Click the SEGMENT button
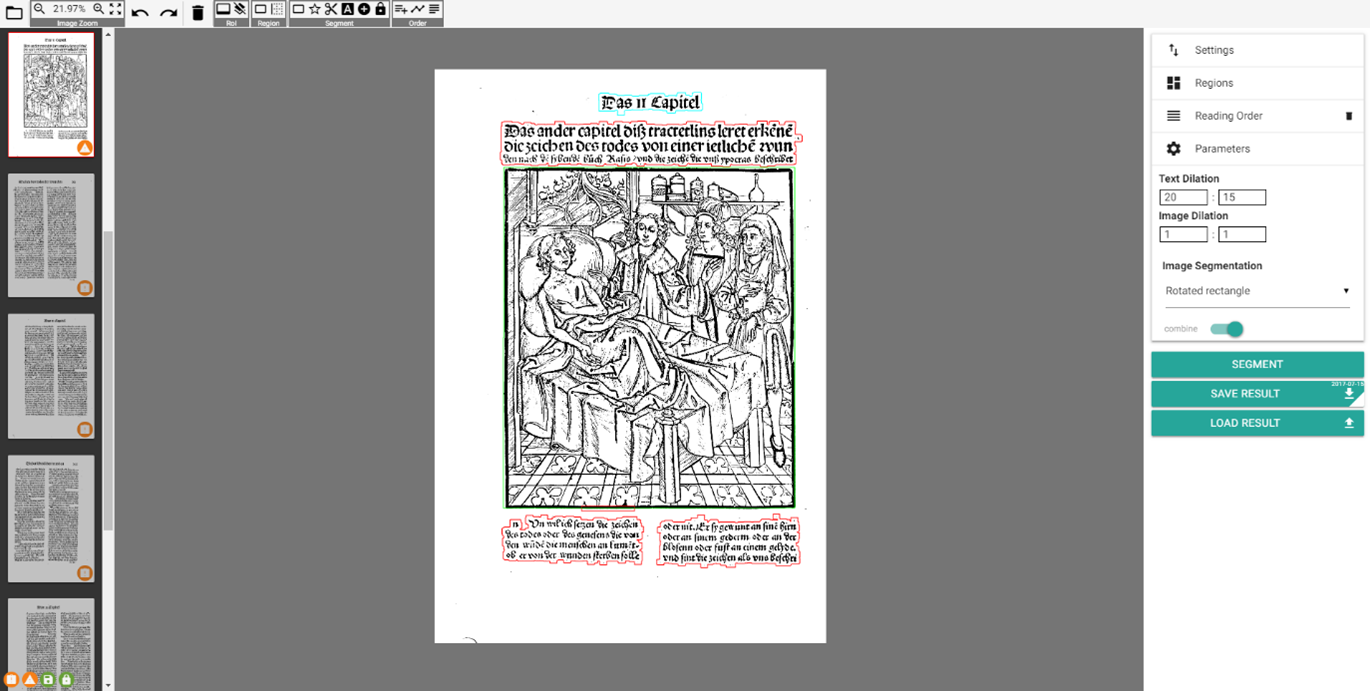 coord(1257,365)
